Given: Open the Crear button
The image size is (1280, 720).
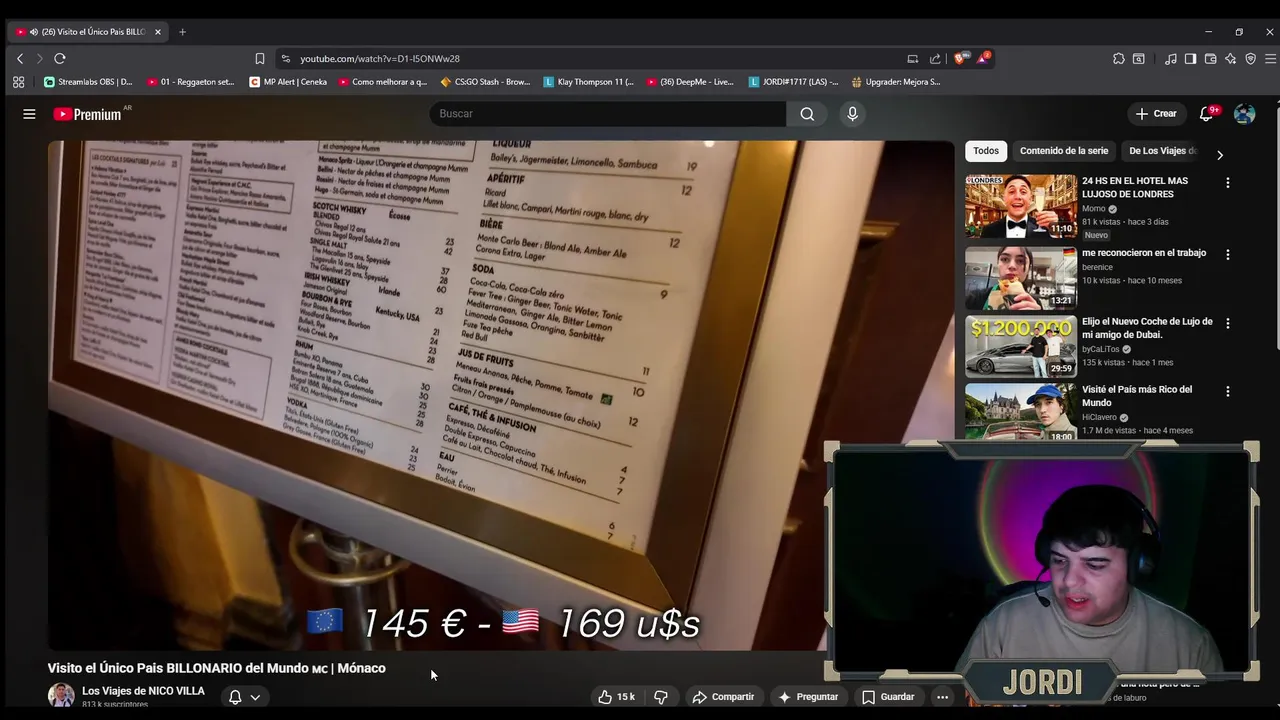Looking at the screenshot, I should point(1156,114).
